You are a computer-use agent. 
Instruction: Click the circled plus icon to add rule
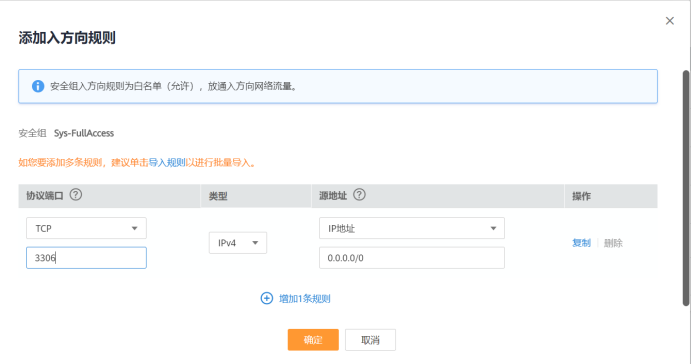(267, 298)
